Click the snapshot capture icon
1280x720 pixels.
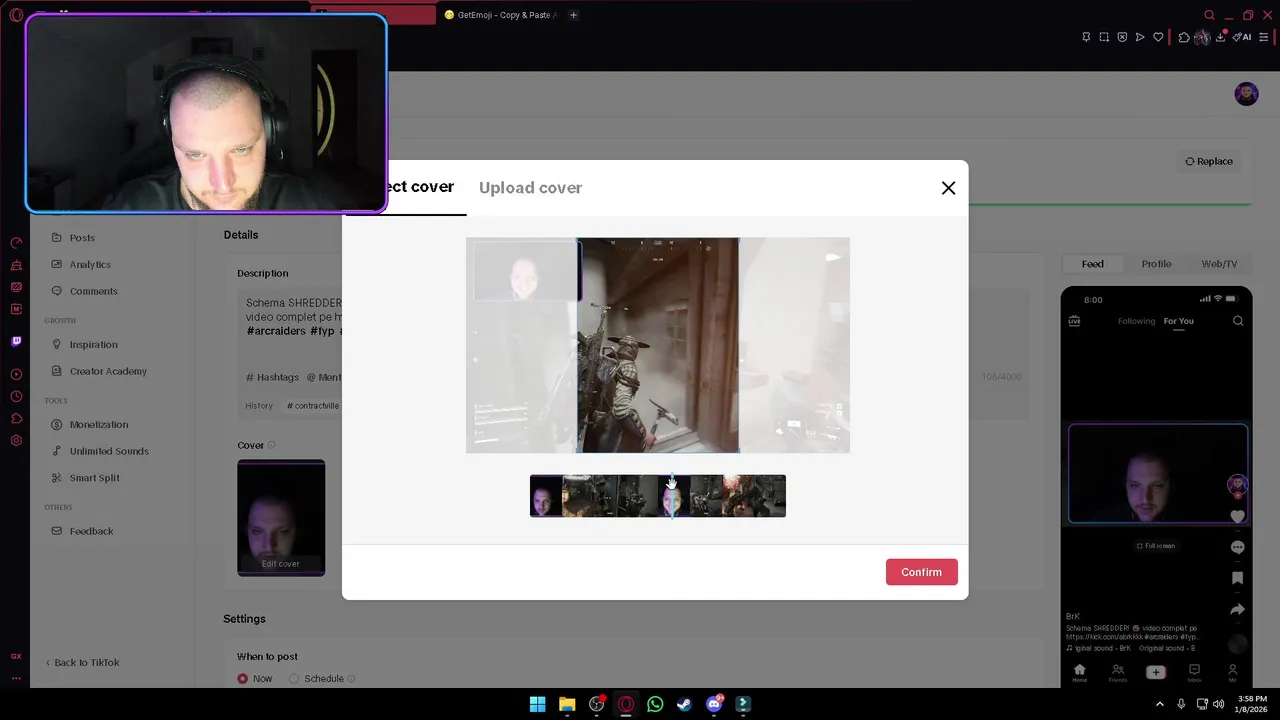pos(1104,37)
